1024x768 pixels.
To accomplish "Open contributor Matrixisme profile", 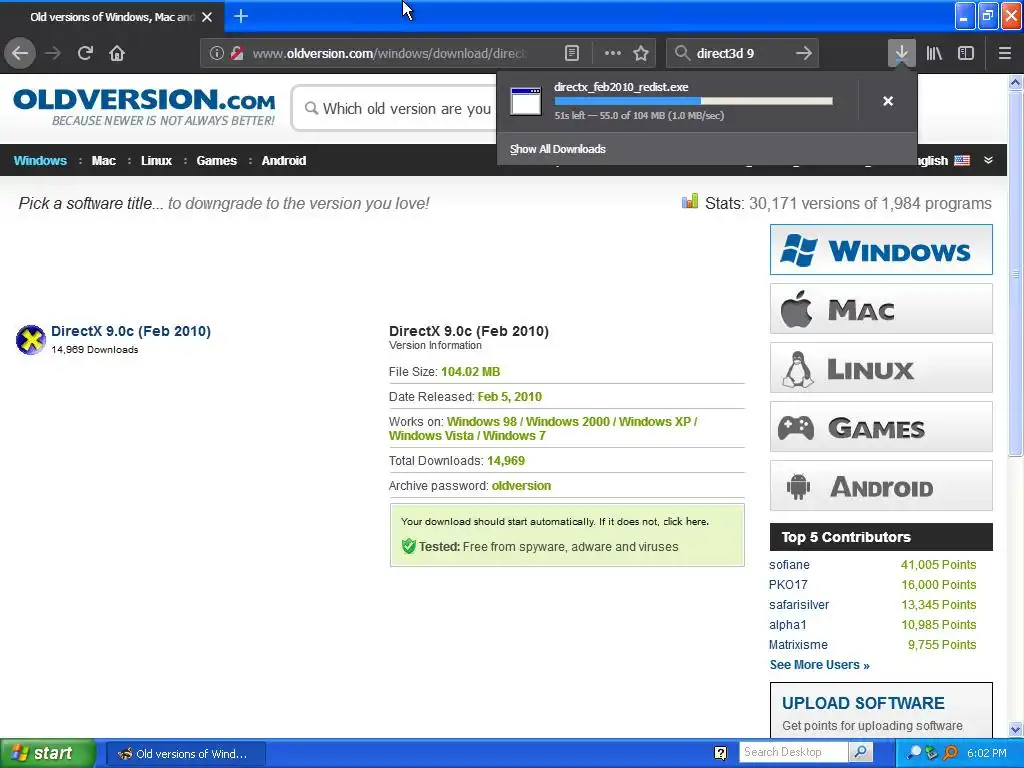I will tap(798, 645).
